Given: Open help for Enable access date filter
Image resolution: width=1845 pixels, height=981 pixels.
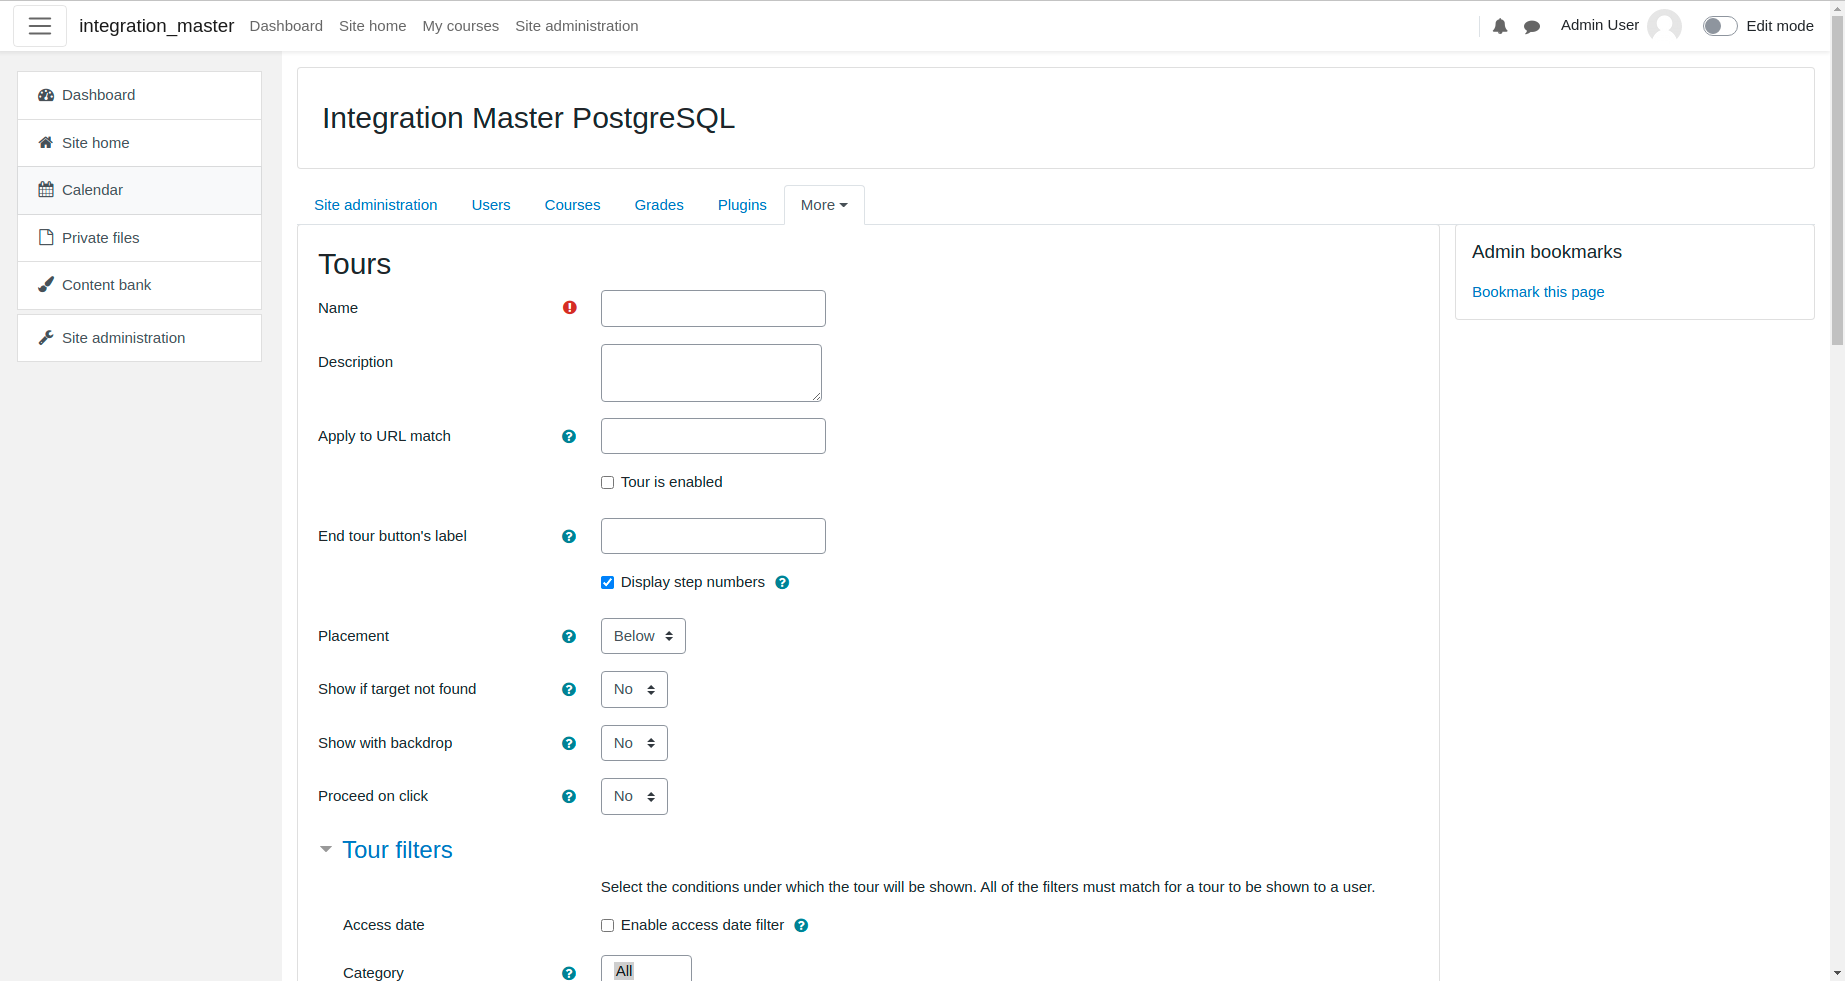Looking at the screenshot, I should tap(801, 926).
